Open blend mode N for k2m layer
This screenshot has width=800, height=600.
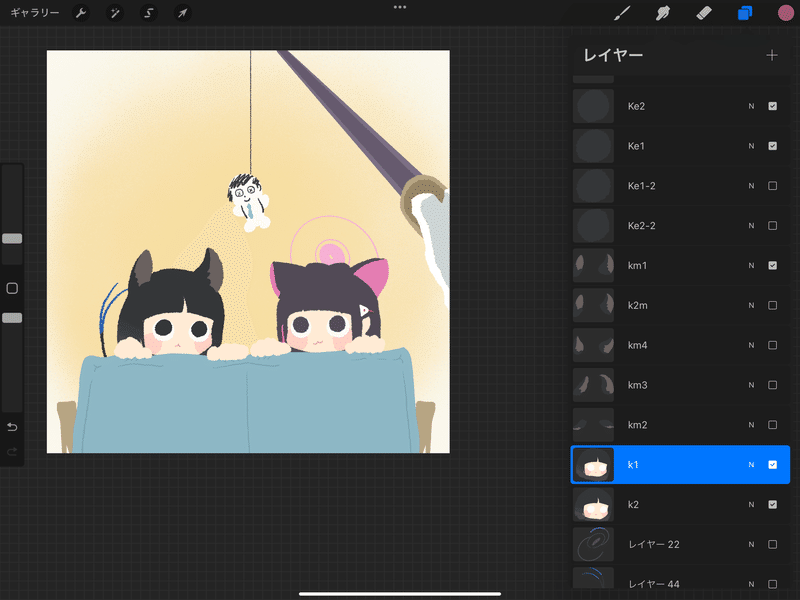751,305
